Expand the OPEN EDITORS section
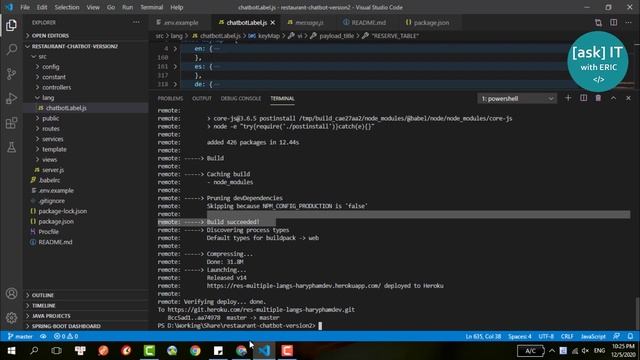The image size is (640, 360). 86,36
